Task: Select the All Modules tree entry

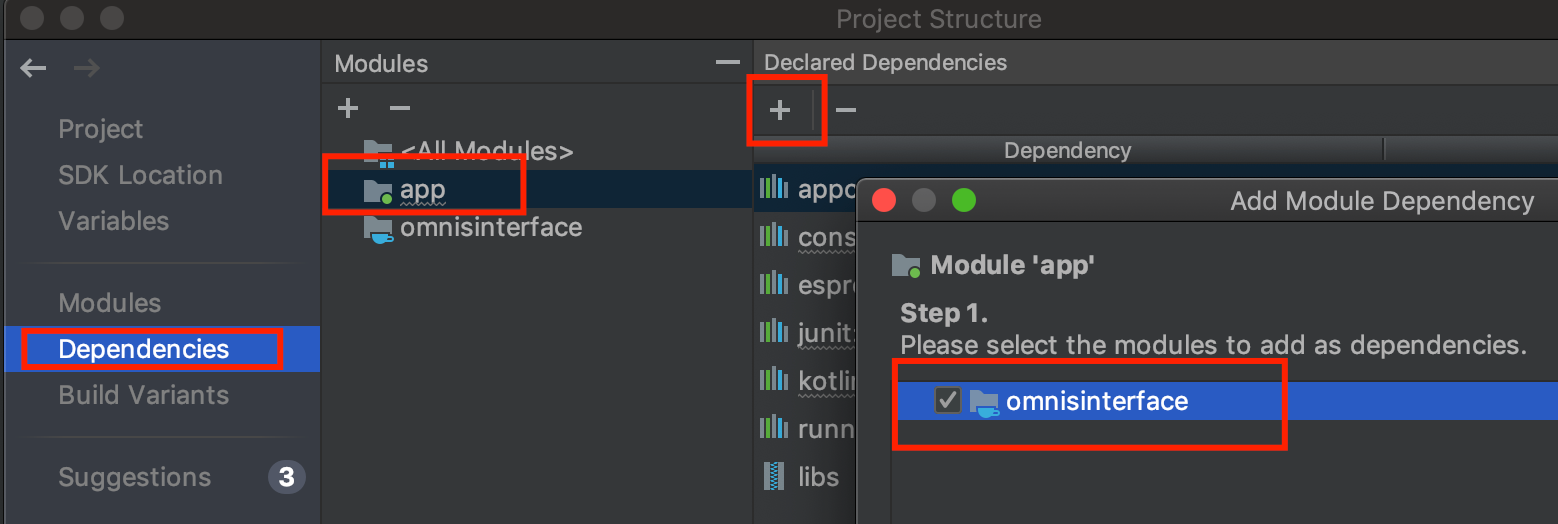Action: tap(486, 151)
